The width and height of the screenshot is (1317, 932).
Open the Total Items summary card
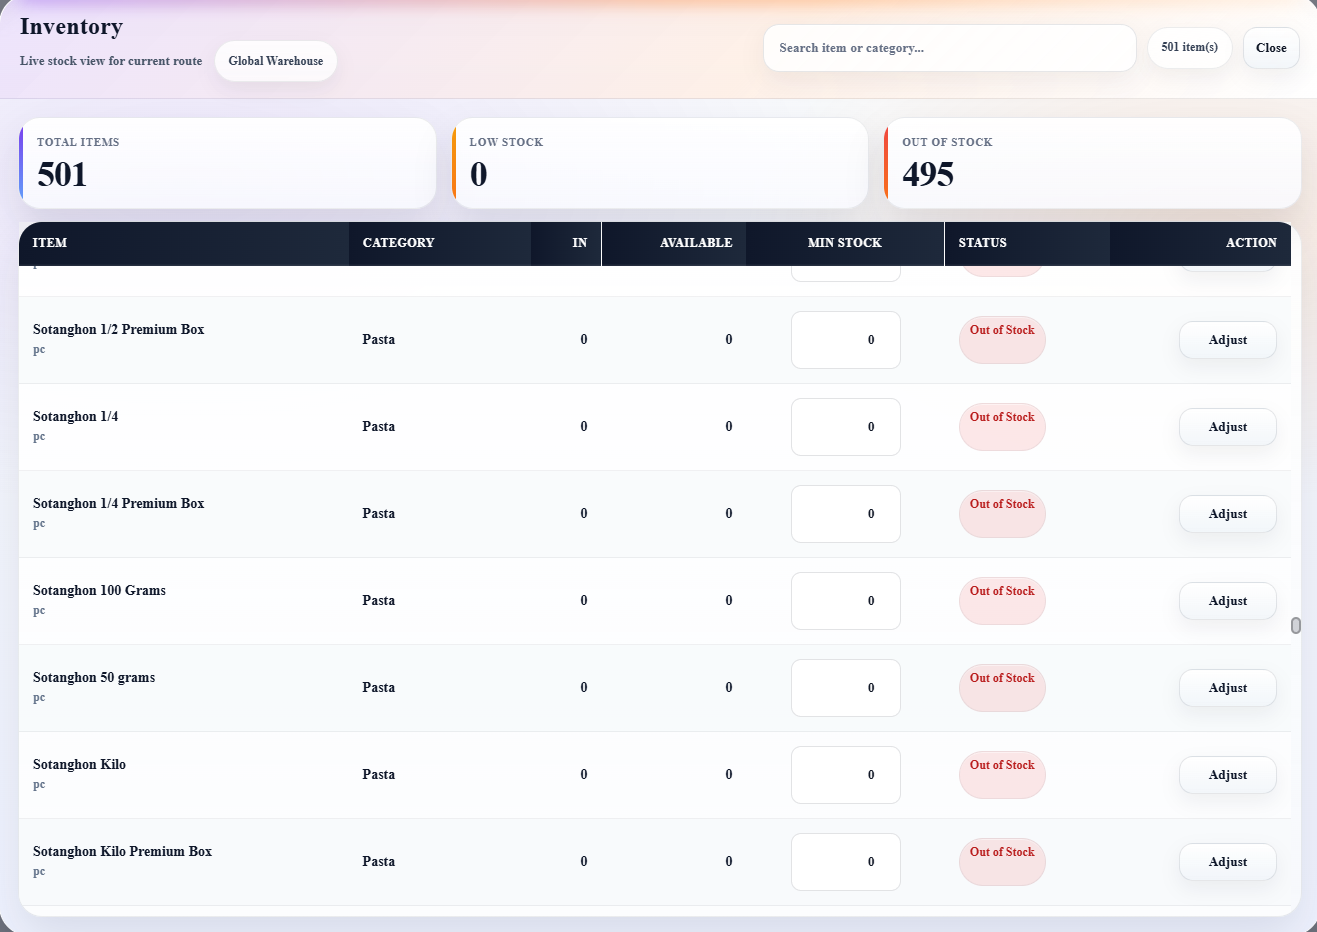tap(227, 163)
